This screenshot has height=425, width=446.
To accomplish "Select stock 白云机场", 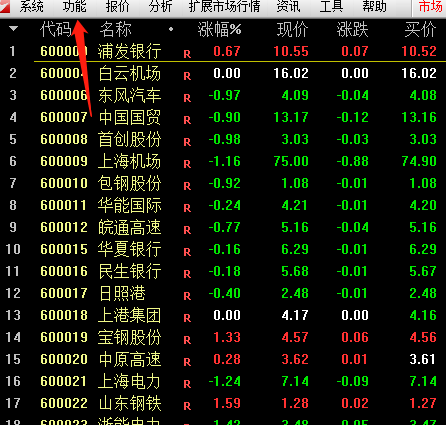I will 130,73.
